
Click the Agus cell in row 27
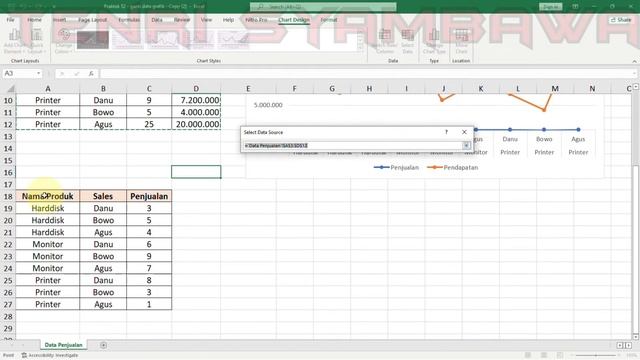click(x=103, y=304)
